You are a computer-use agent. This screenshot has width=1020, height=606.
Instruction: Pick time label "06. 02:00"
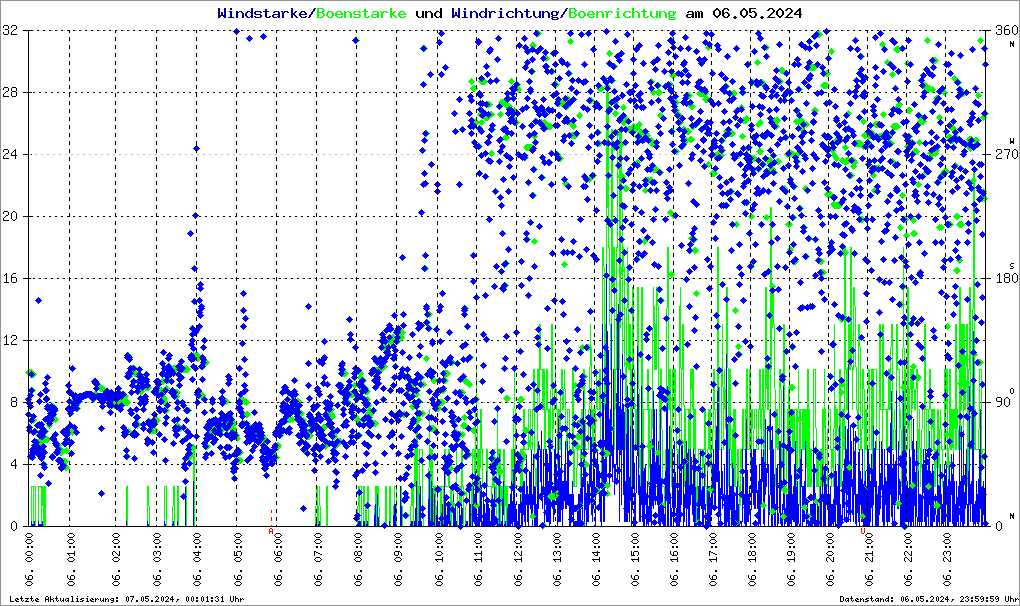116,559
